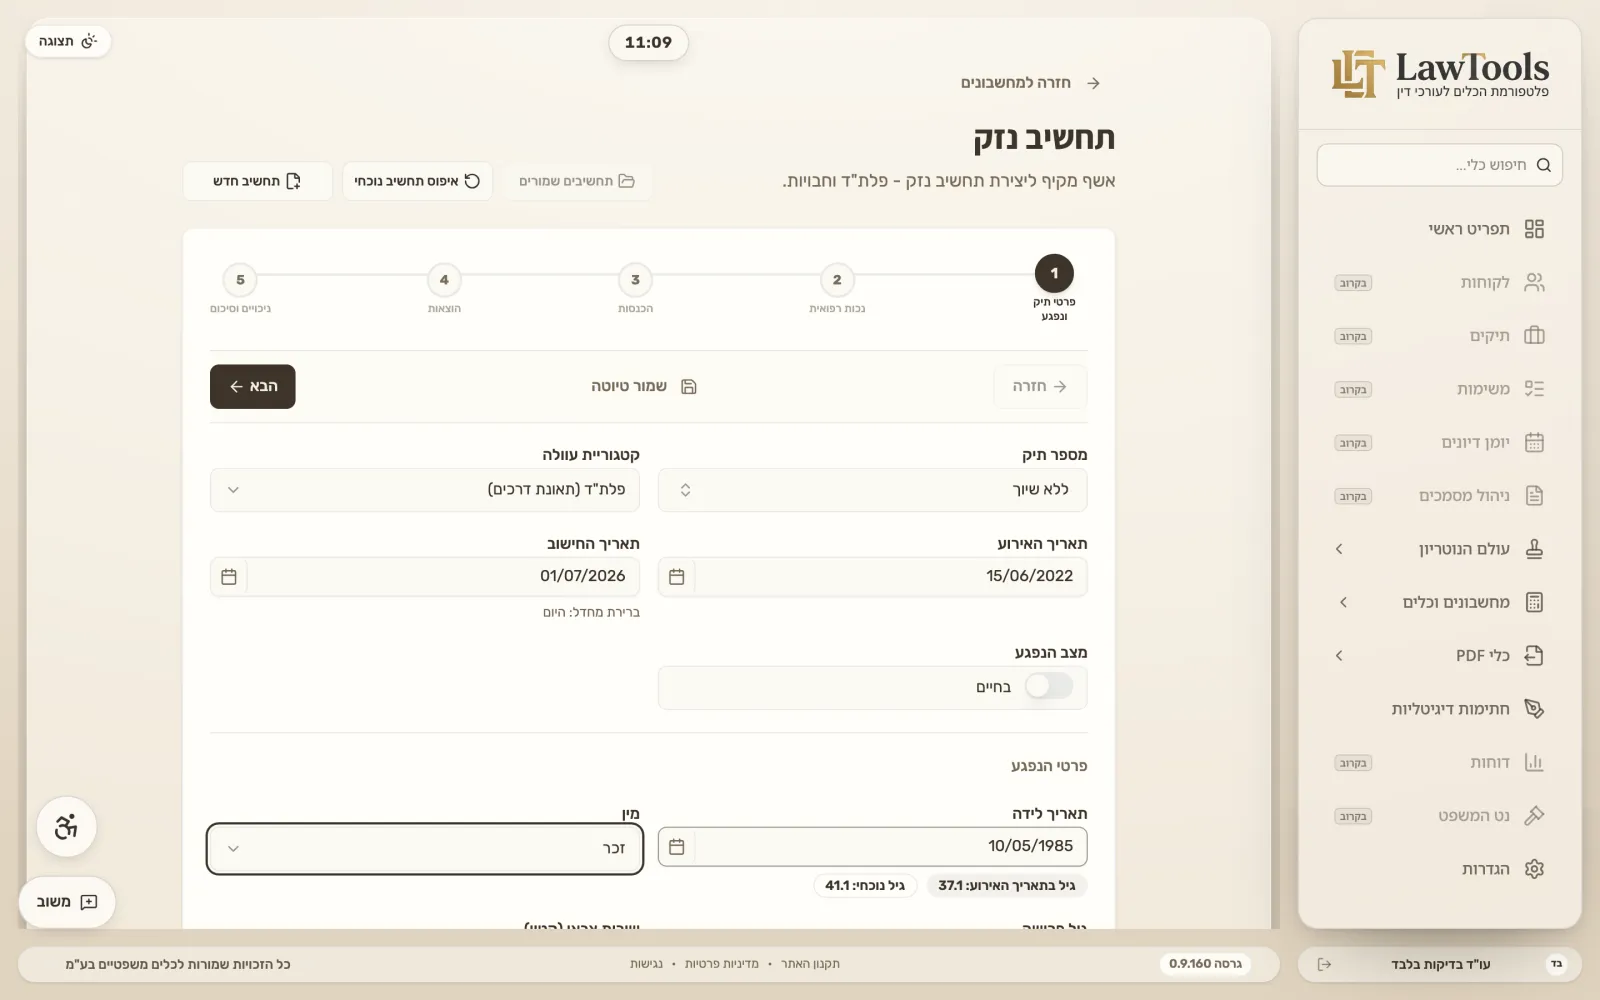Screen dimensions: 1600x1000
Task: Open תפריט ראשי dashboard icon
Action: [x=1534, y=229]
